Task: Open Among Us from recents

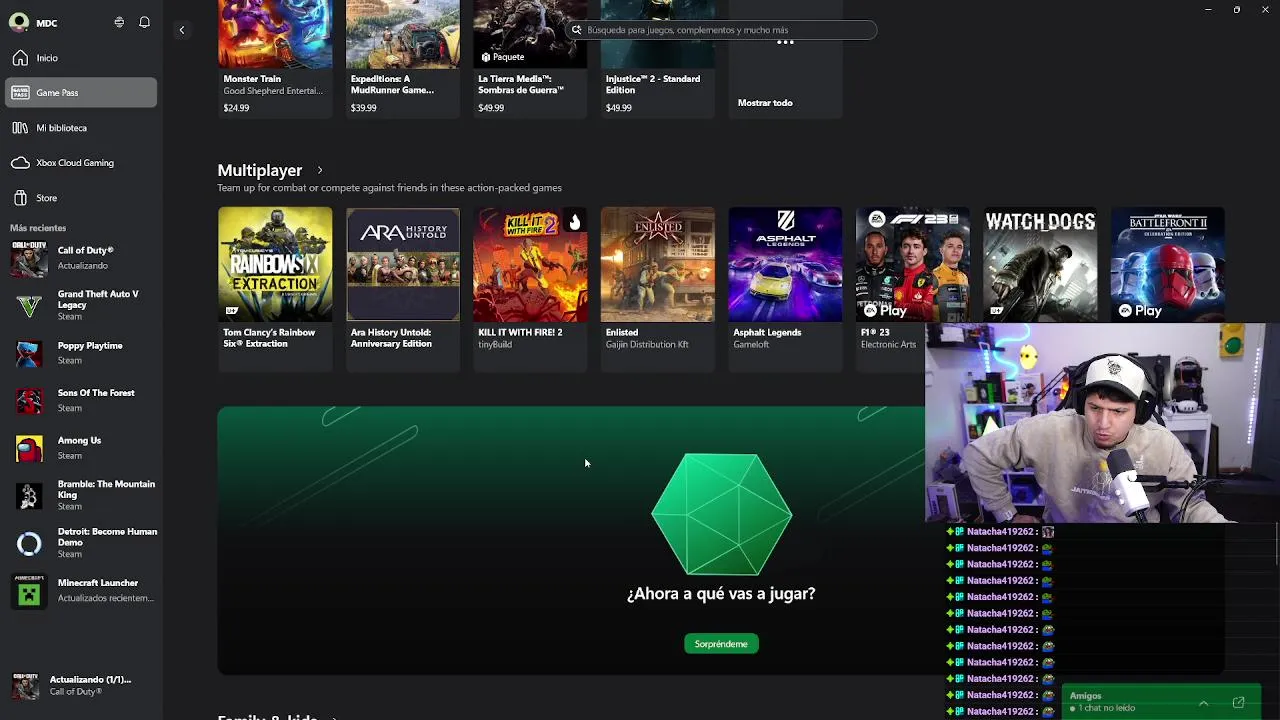Action: coord(81,448)
